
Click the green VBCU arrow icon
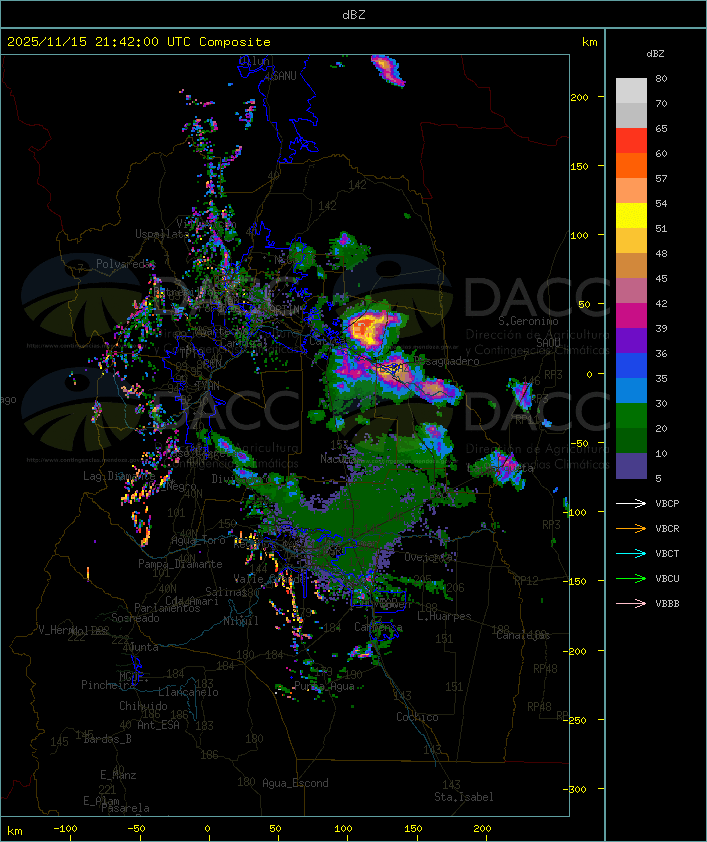(x=631, y=578)
